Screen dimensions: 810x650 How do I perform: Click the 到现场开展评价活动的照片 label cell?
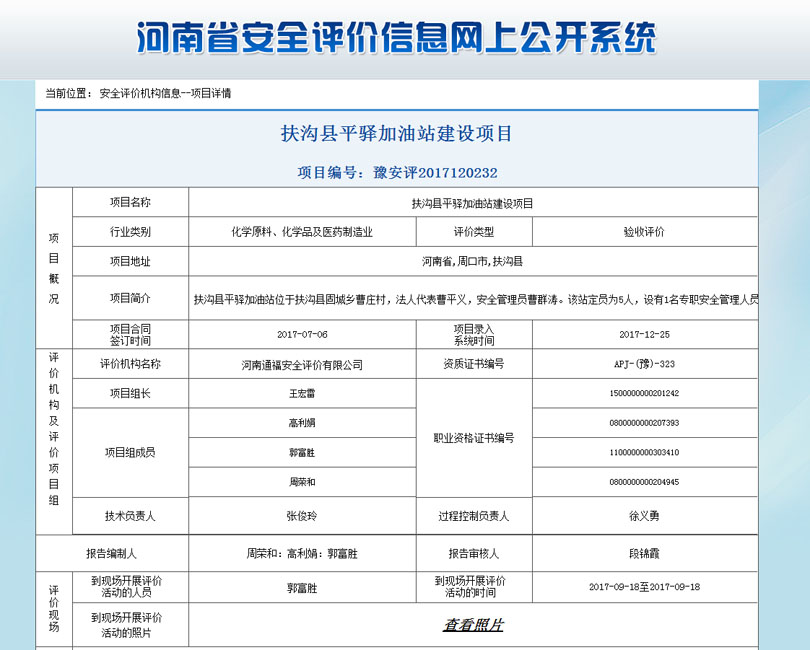click(x=130, y=625)
